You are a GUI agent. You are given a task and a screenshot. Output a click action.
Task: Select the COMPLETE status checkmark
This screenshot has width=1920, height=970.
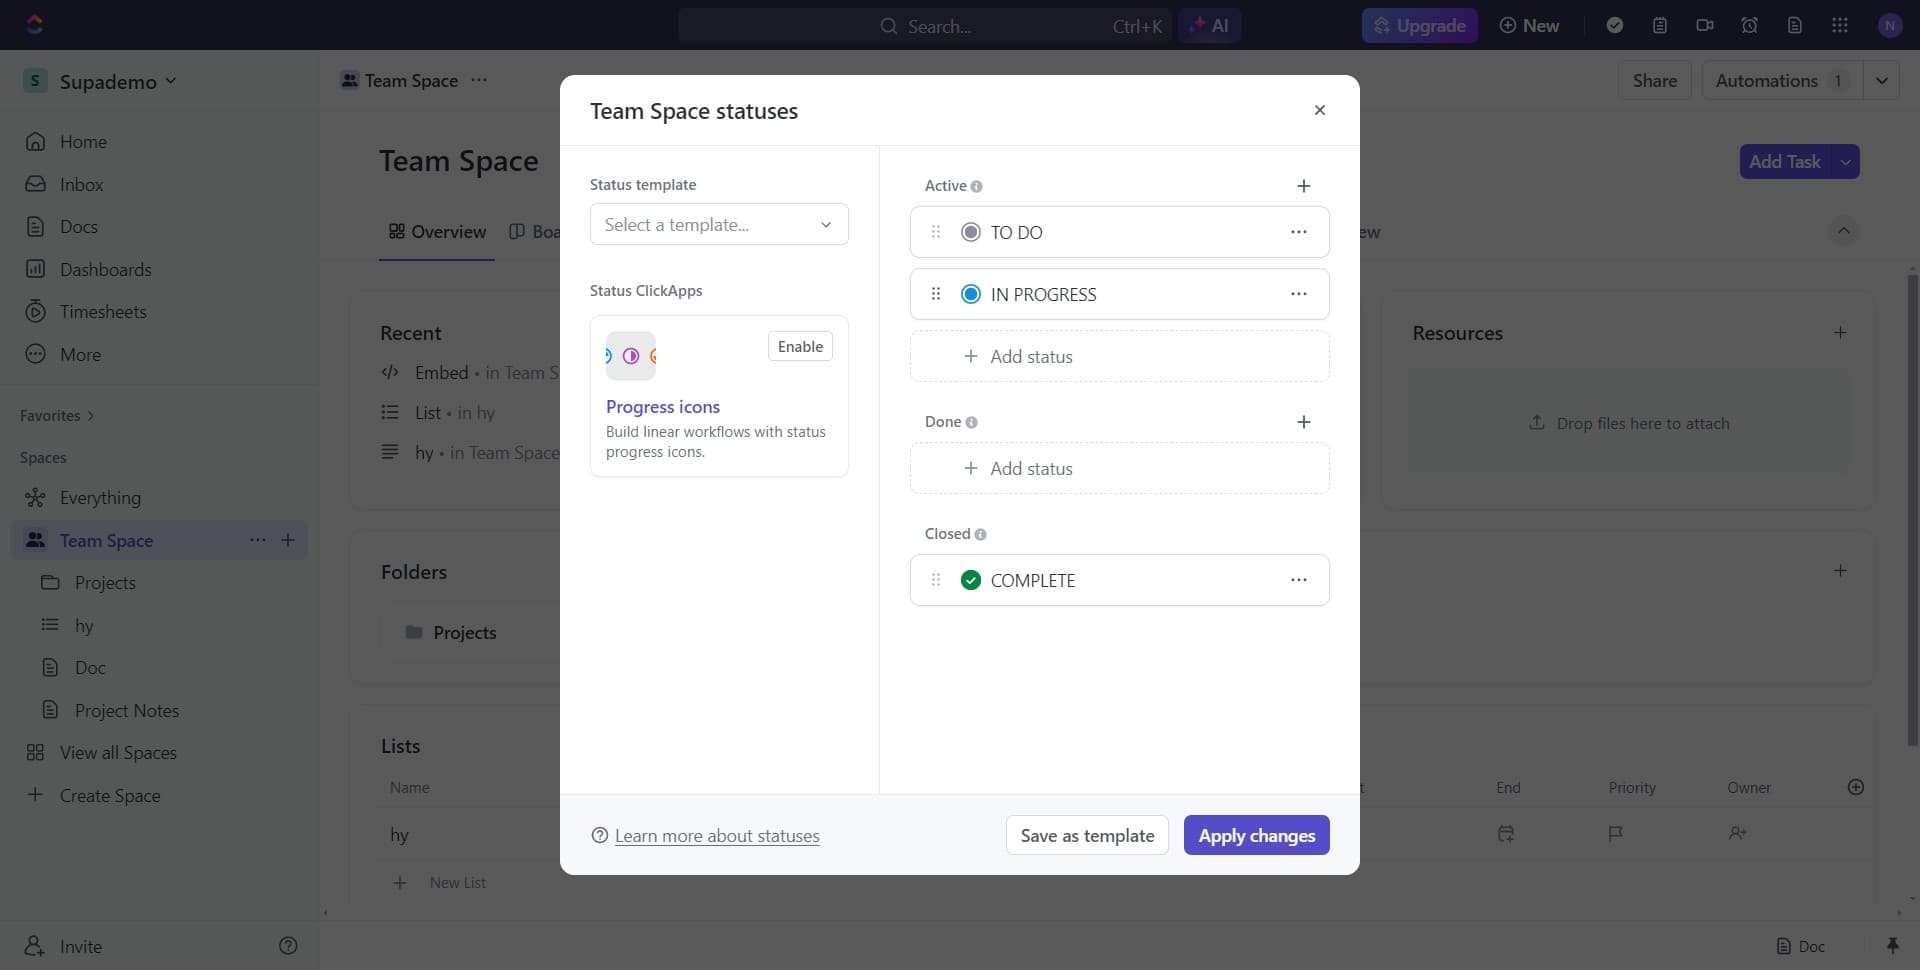(x=970, y=579)
